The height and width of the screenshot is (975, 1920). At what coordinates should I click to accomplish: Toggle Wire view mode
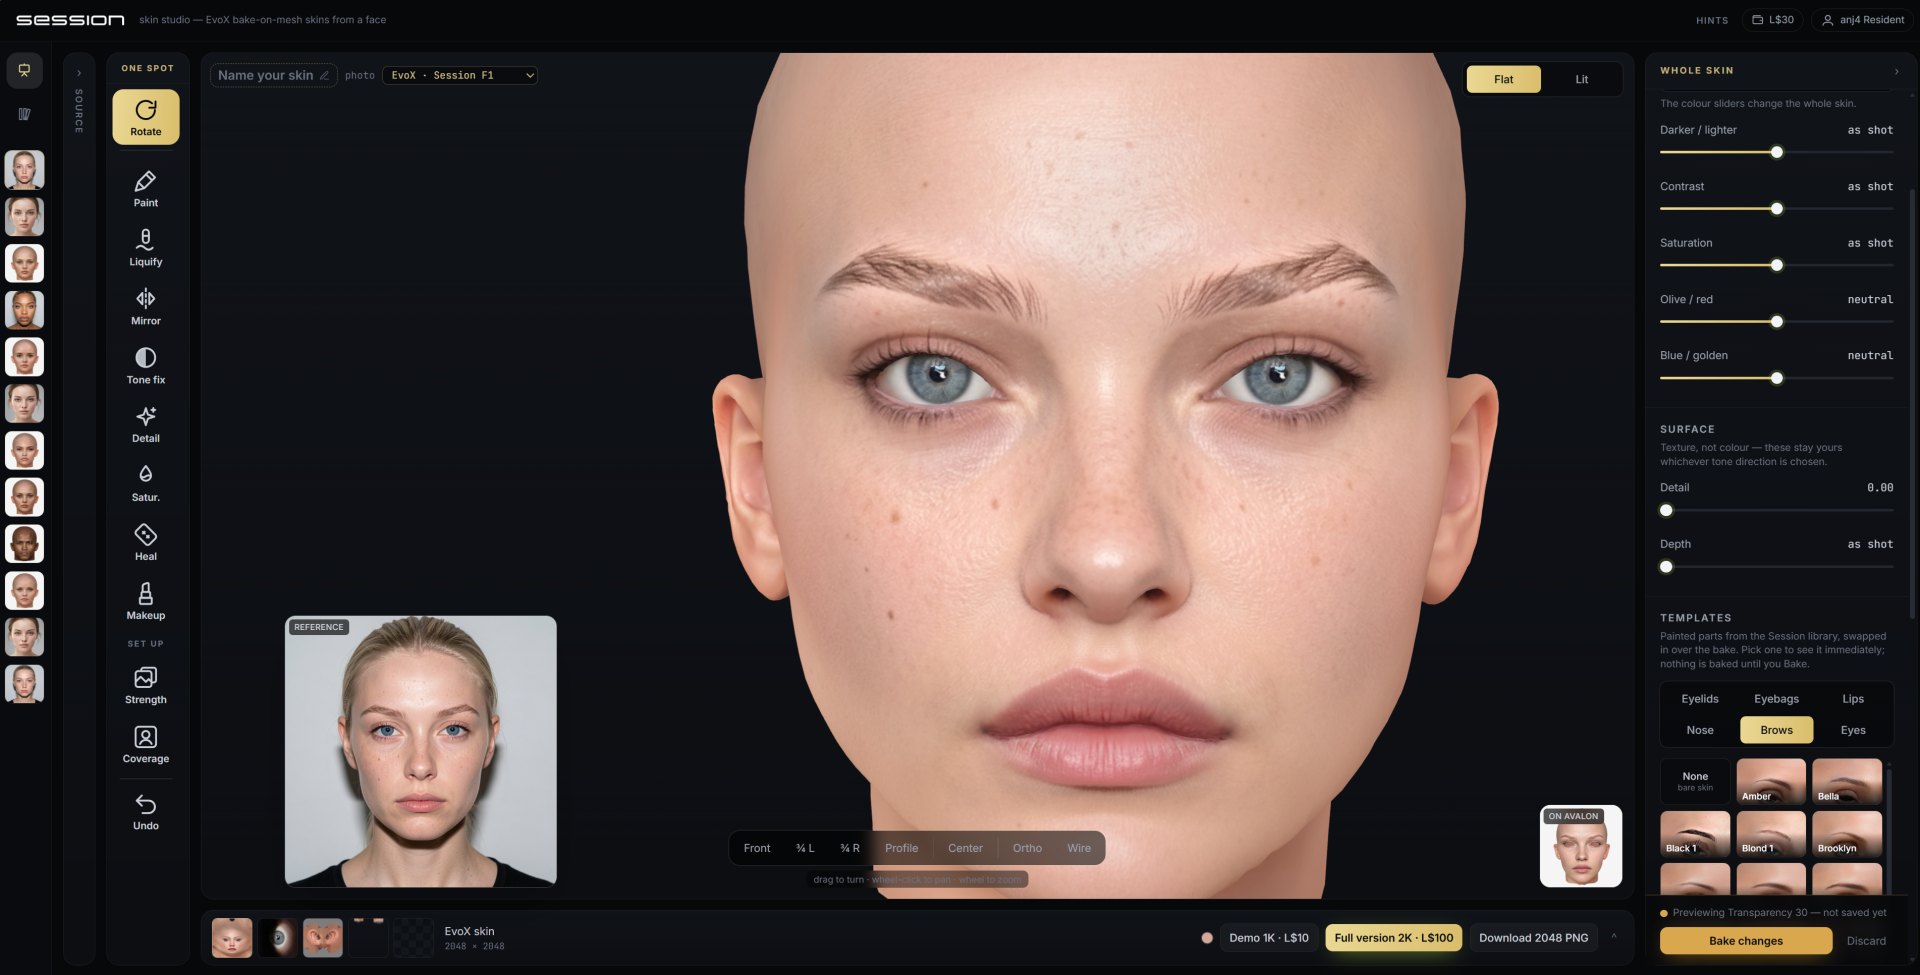point(1079,848)
